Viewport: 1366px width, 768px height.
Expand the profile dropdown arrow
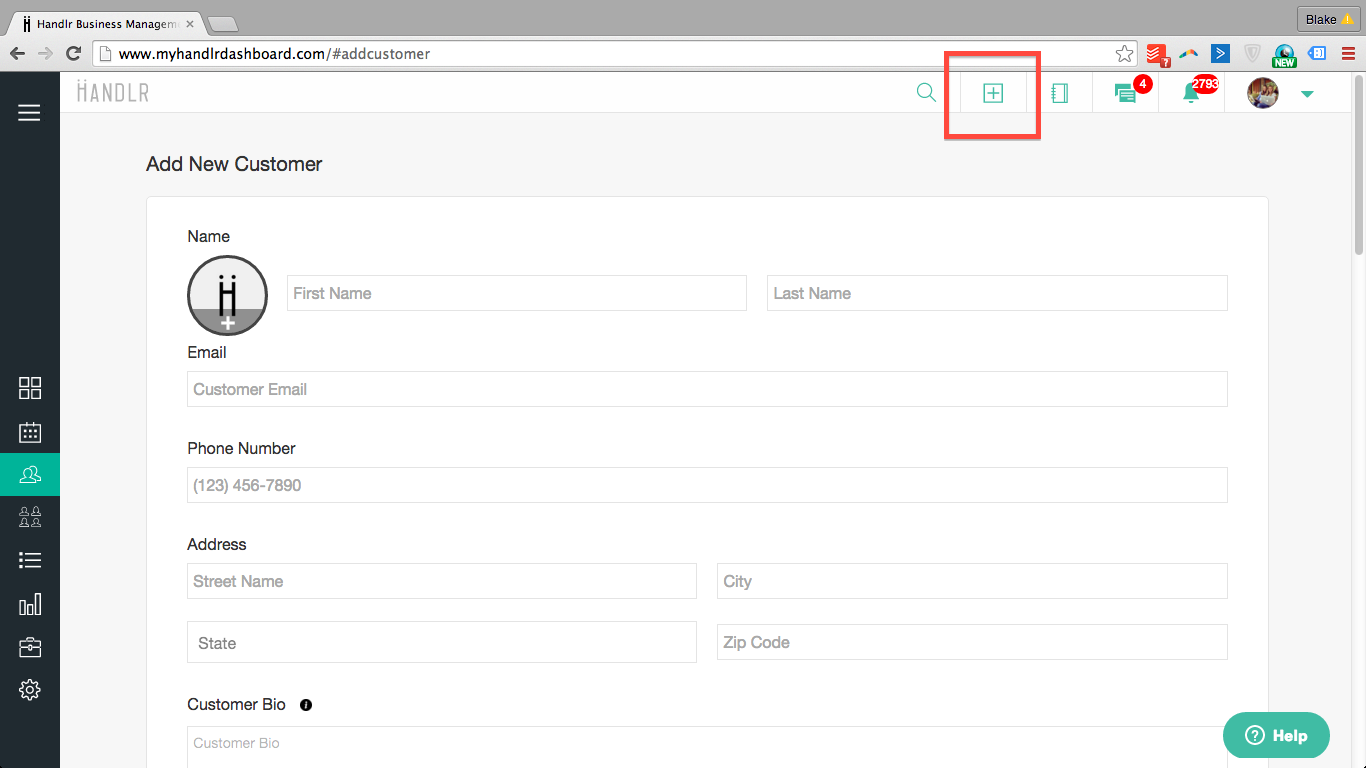pyautogui.click(x=1306, y=94)
